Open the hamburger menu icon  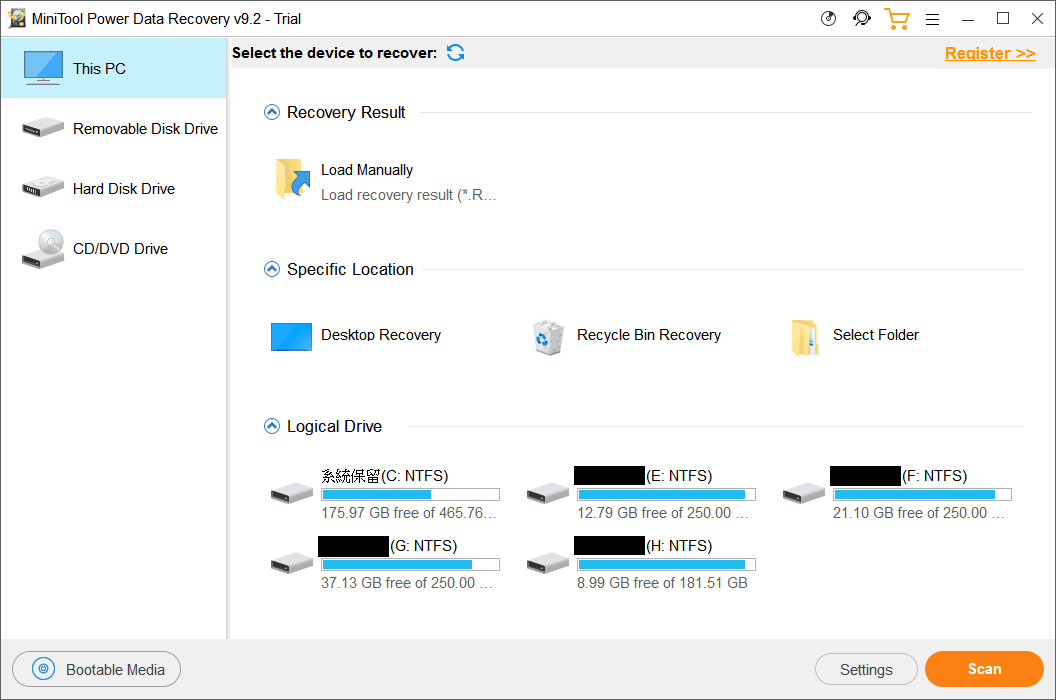(x=932, y=19)
